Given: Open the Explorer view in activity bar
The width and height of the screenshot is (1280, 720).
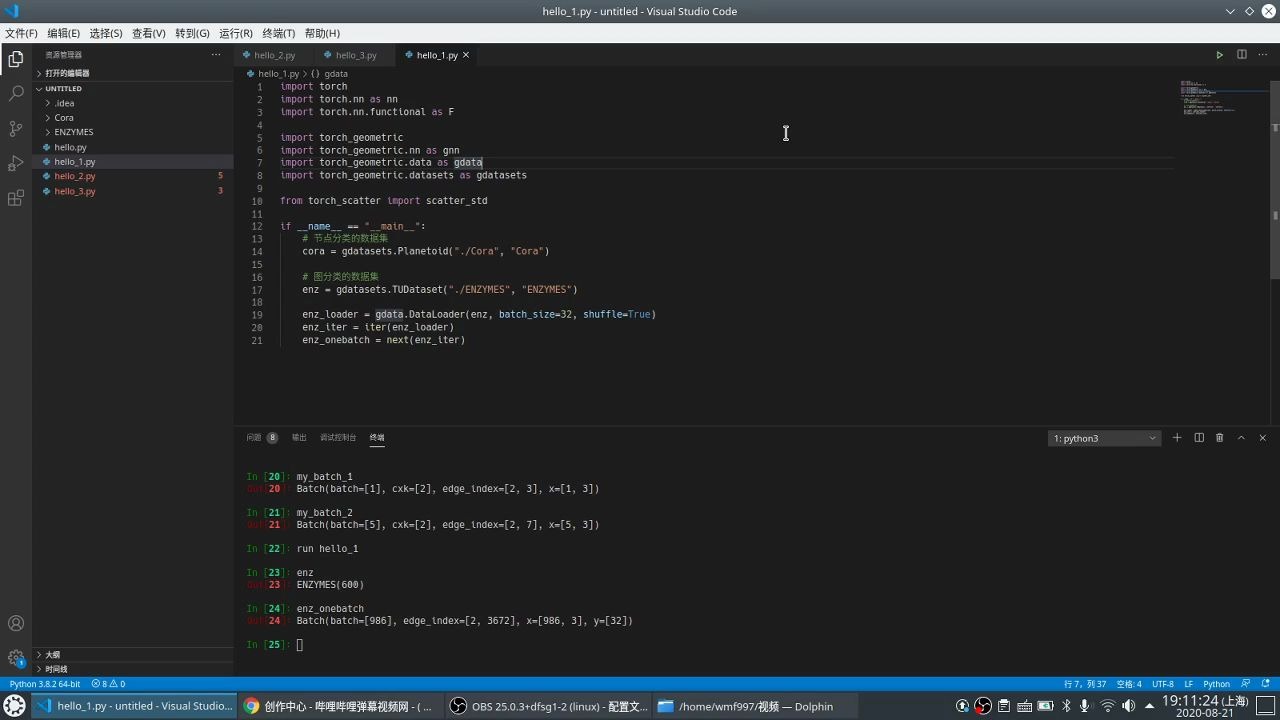Looking at the screenshot, I should point(16,59).
